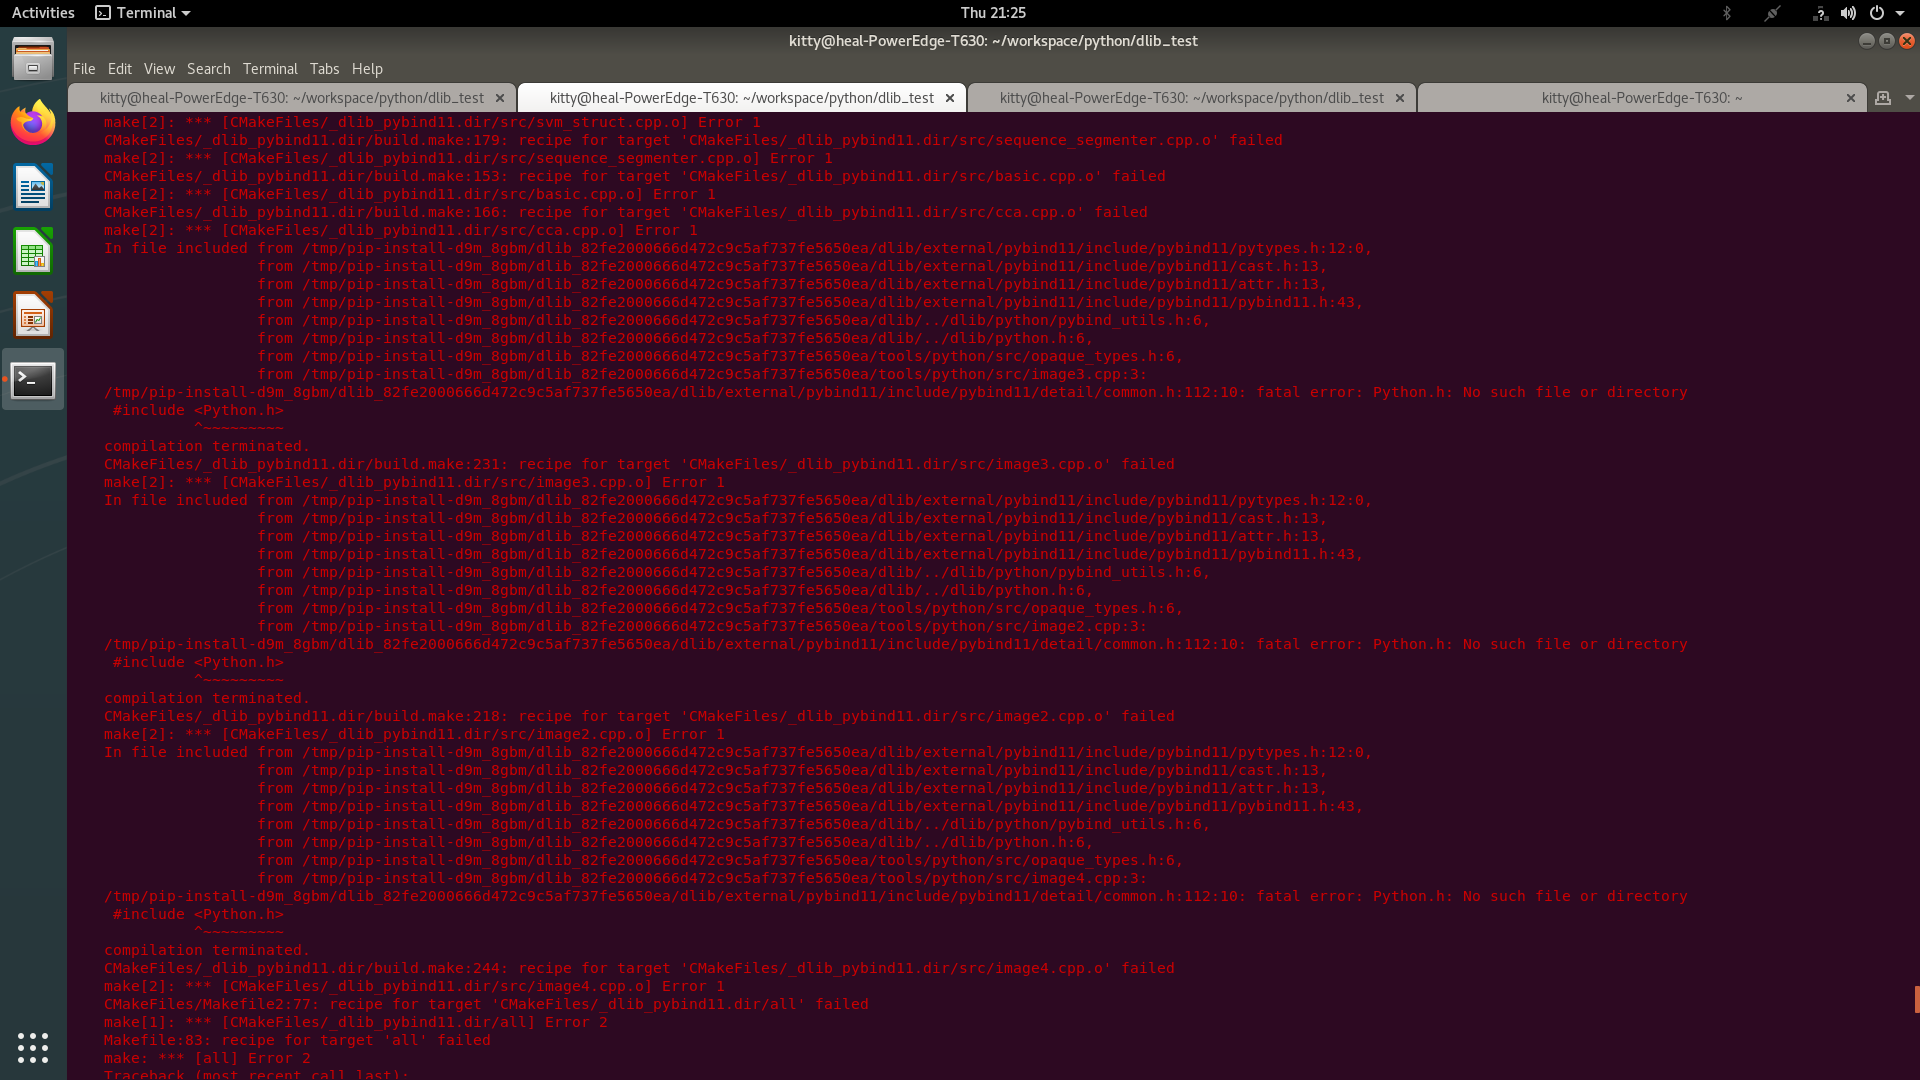Open the Terminal app menu in top bar
Image resolution: width=1920 pixels, height=1080 pixels.
coord(142,13)
